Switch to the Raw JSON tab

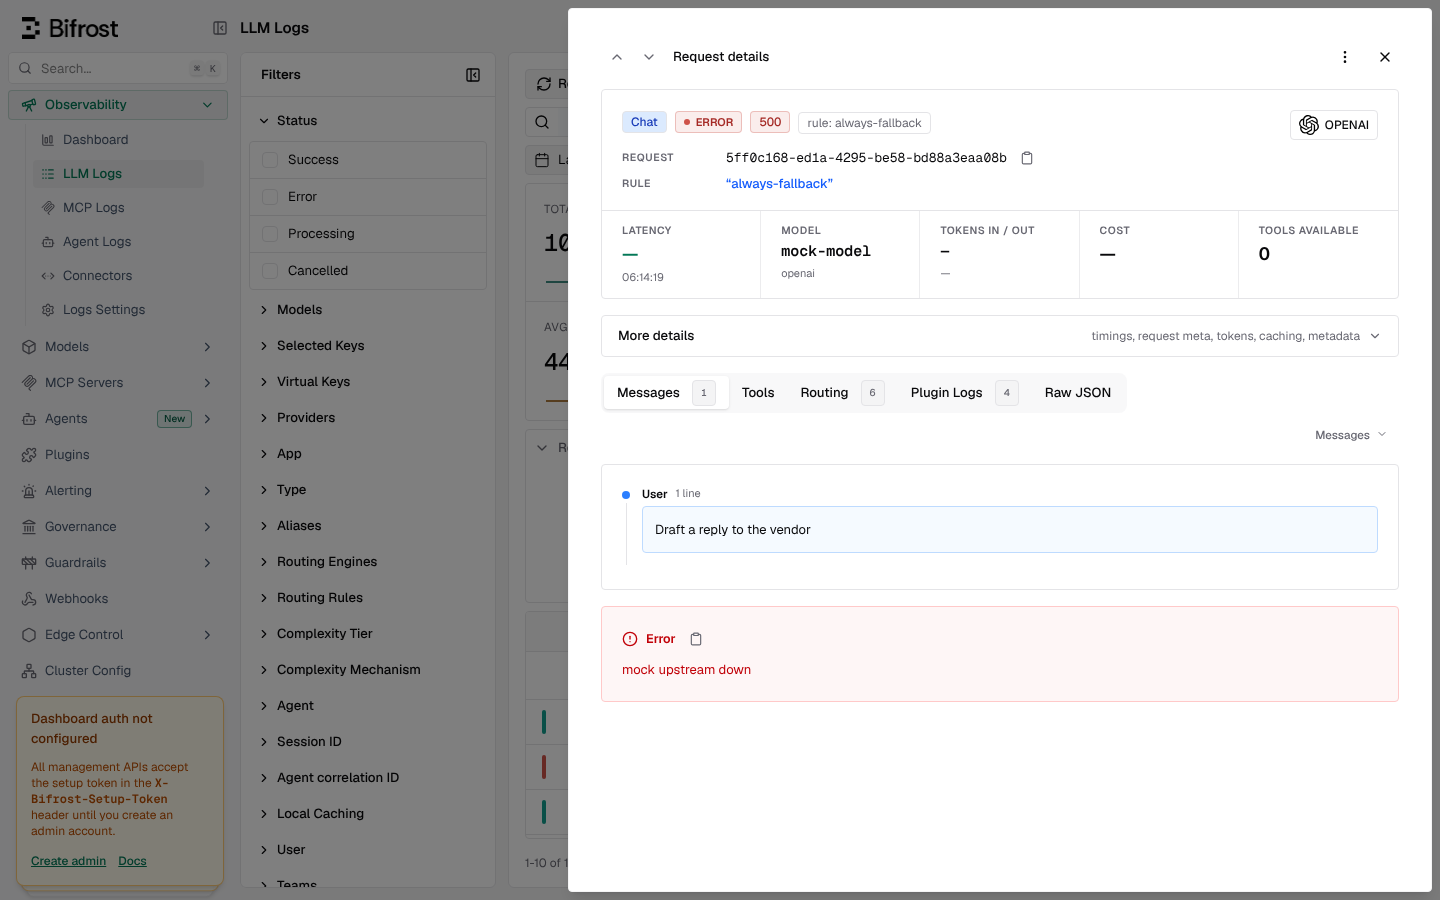pyautogui.click(x=1078, y=393)
